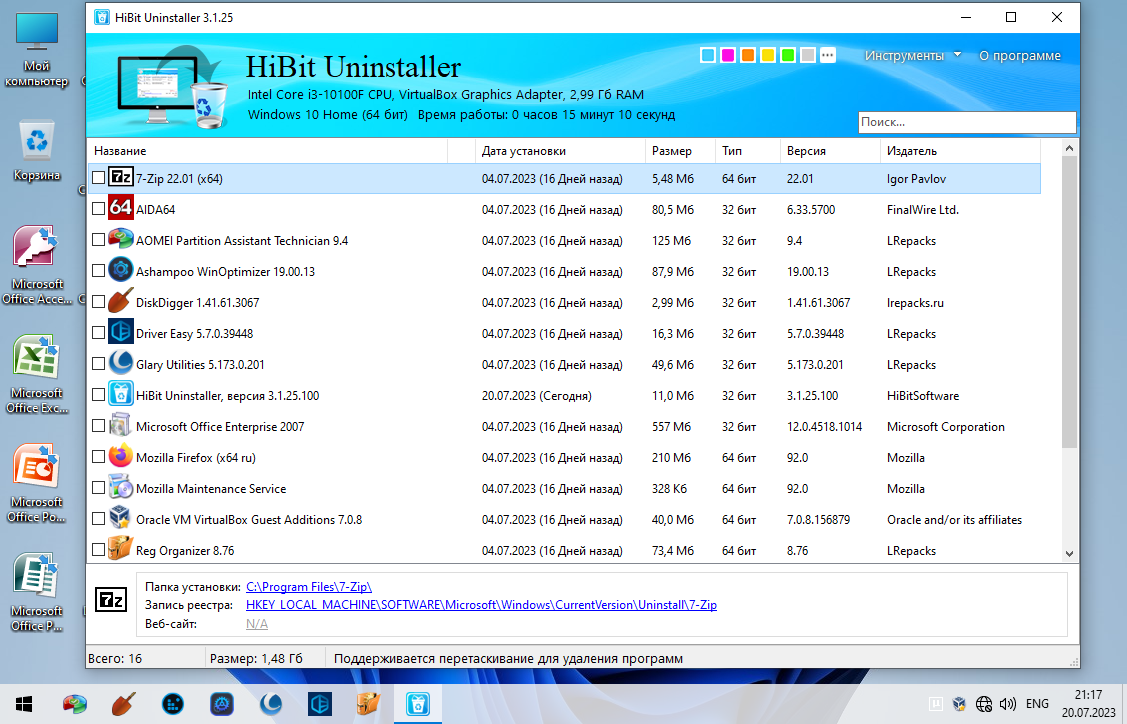Sort by Тип column header
Viewport: 1127px width, 724px height.
748,151
